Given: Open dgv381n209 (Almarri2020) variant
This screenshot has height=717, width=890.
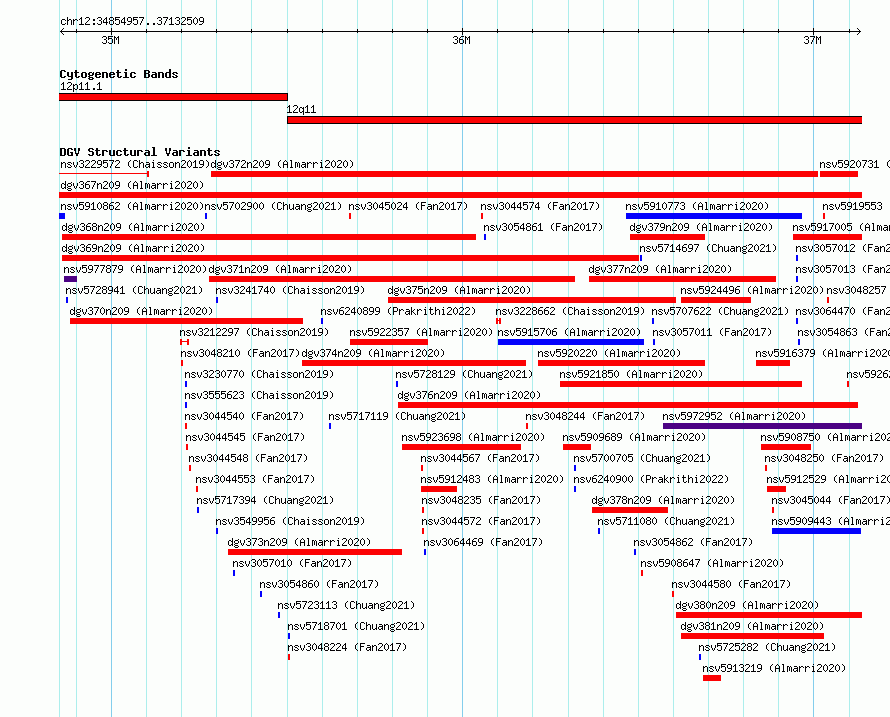Looking at the screenshot, I should 753,636.
